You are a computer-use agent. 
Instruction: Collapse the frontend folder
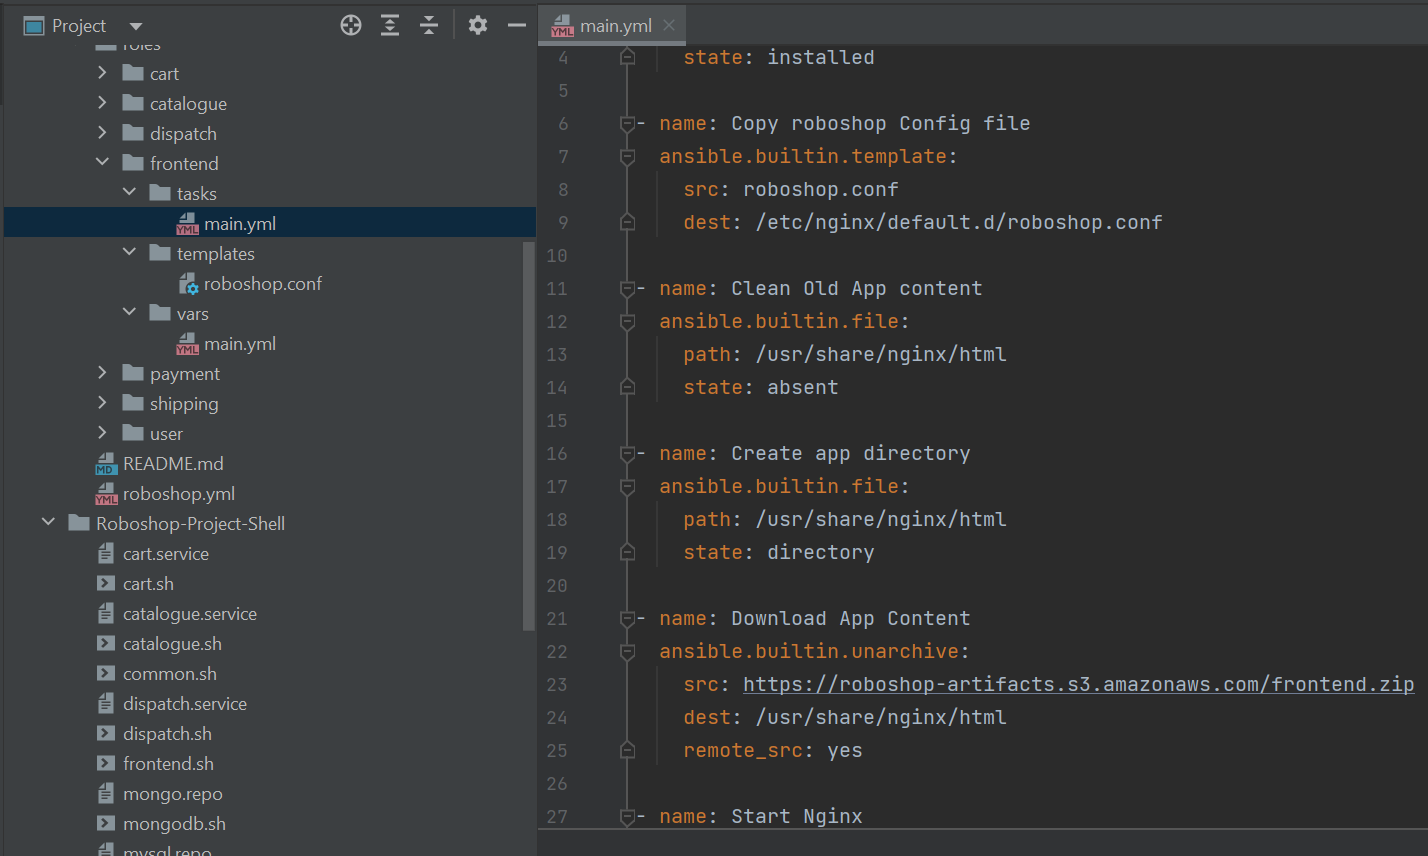(x=101, y=163)
